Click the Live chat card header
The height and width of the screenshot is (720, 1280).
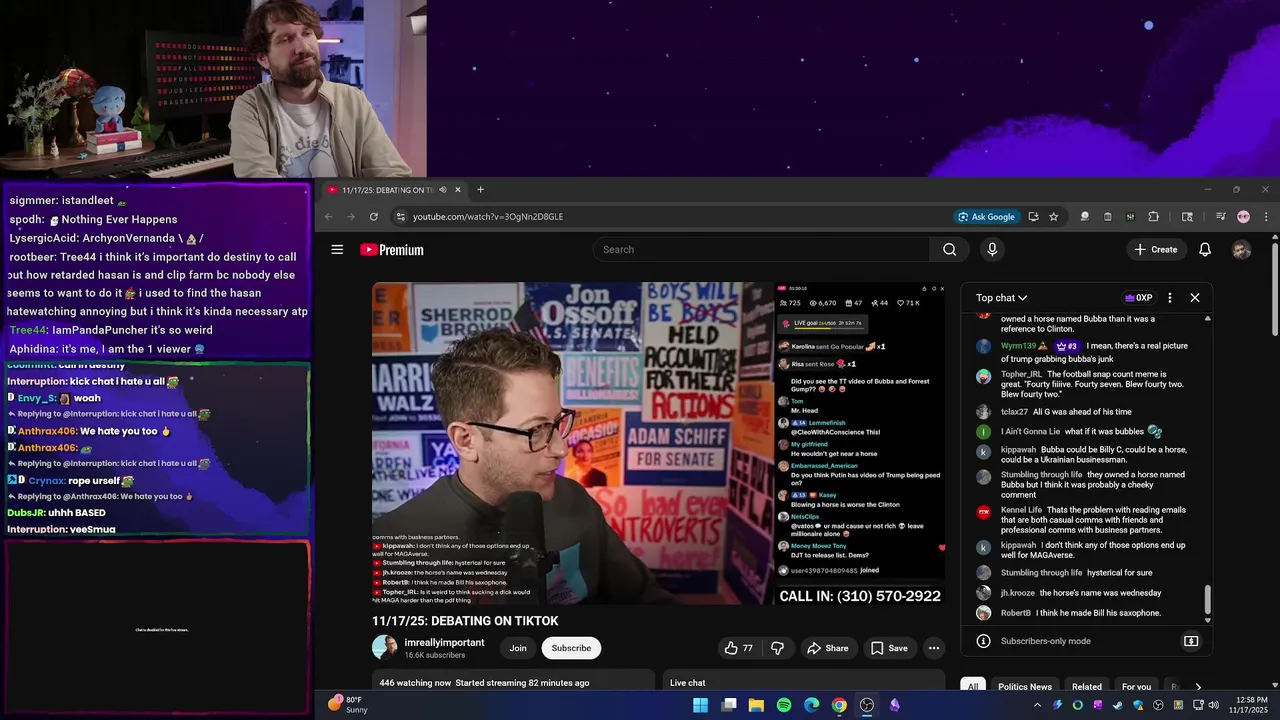pos(688,683)
